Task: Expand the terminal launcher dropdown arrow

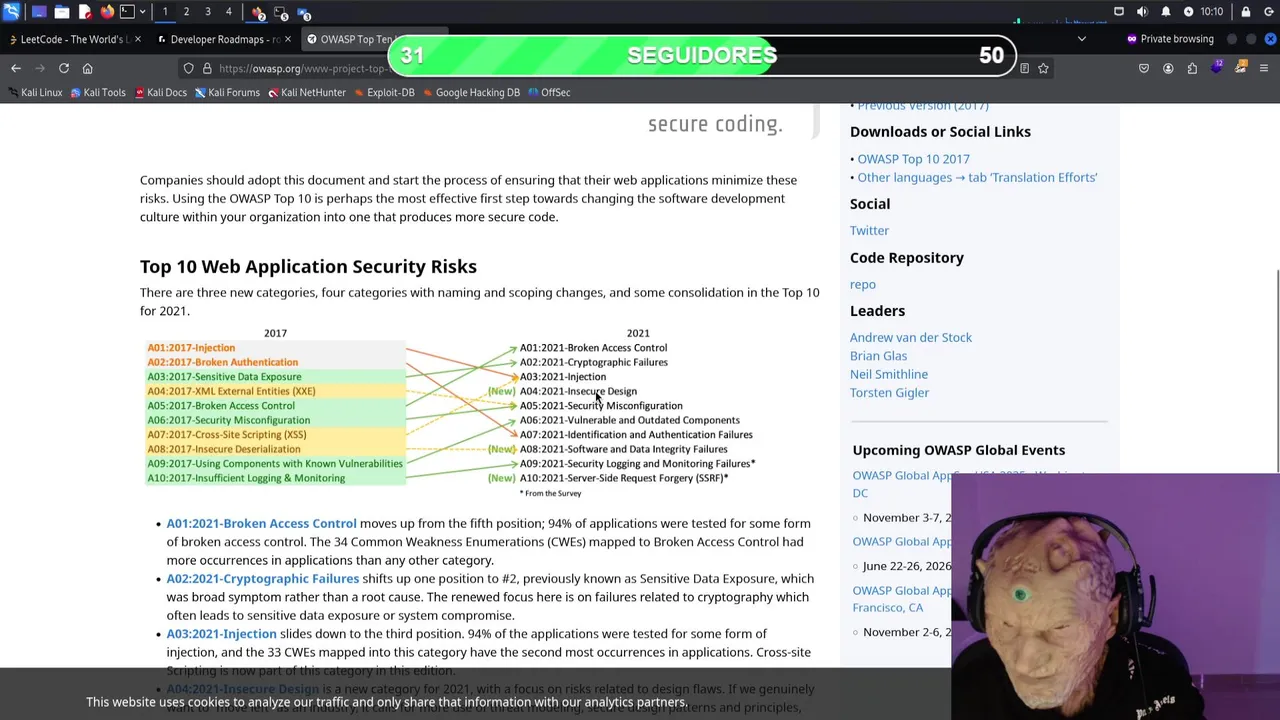Action: coord(142,12)
